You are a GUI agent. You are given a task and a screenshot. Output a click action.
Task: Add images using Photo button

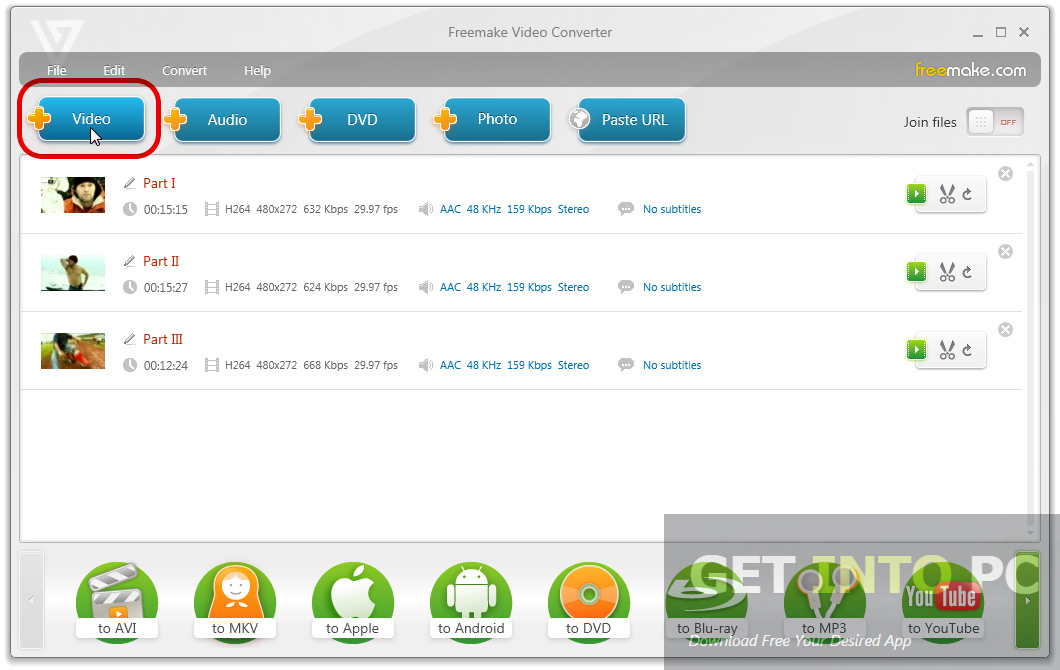coord(497,120)
